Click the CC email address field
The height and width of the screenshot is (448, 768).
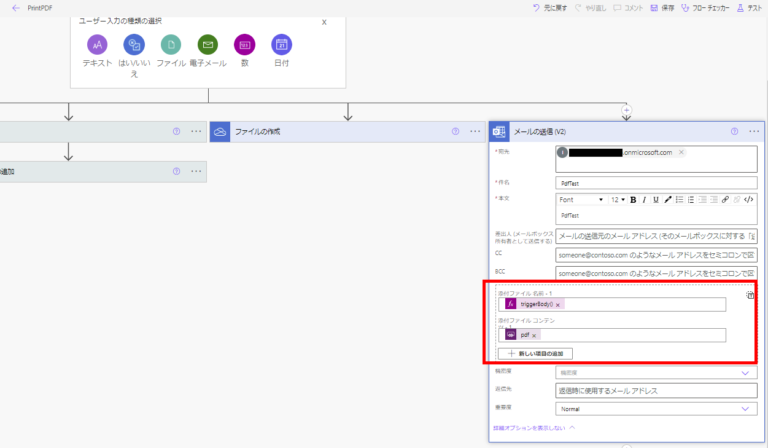tap(655, 254)
